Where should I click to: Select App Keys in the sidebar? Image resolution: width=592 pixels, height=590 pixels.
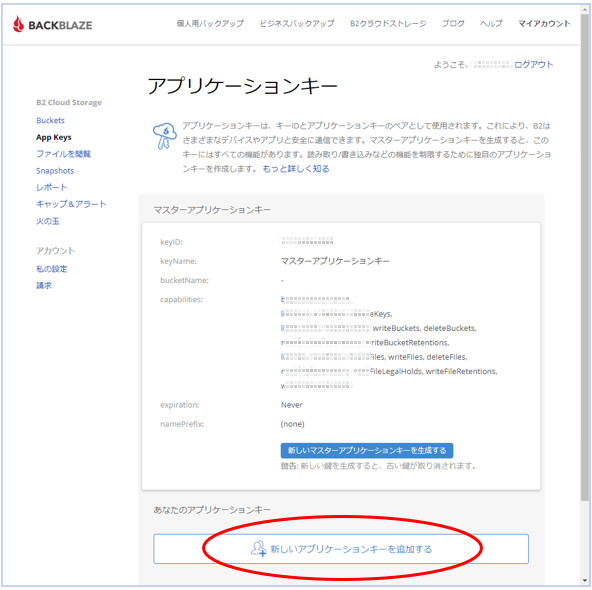(54, 137)
